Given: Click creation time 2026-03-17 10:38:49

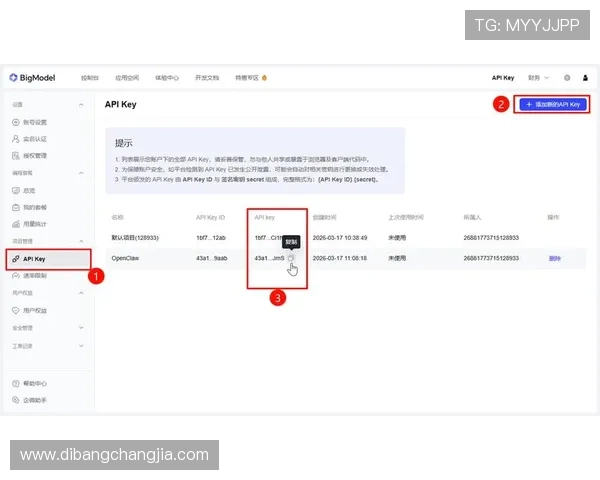Looking at the screenshot, I should [x=340, y=238].
